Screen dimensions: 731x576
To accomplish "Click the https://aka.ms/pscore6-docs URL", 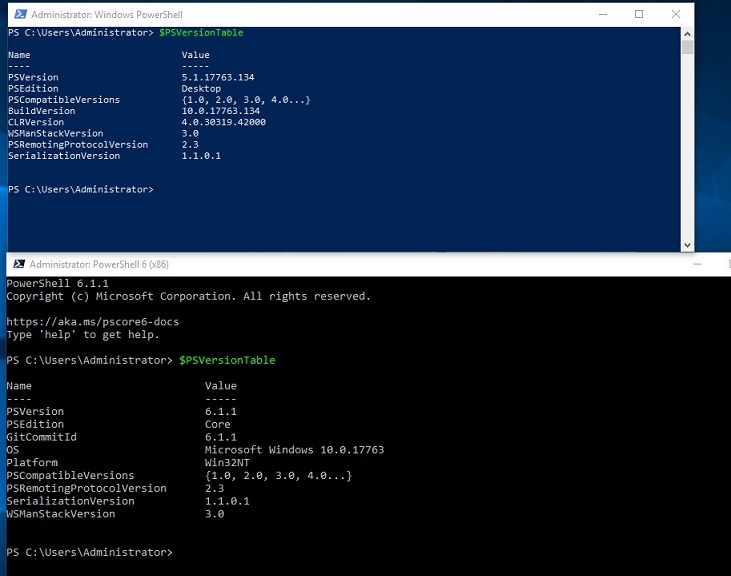I will 92,322.
